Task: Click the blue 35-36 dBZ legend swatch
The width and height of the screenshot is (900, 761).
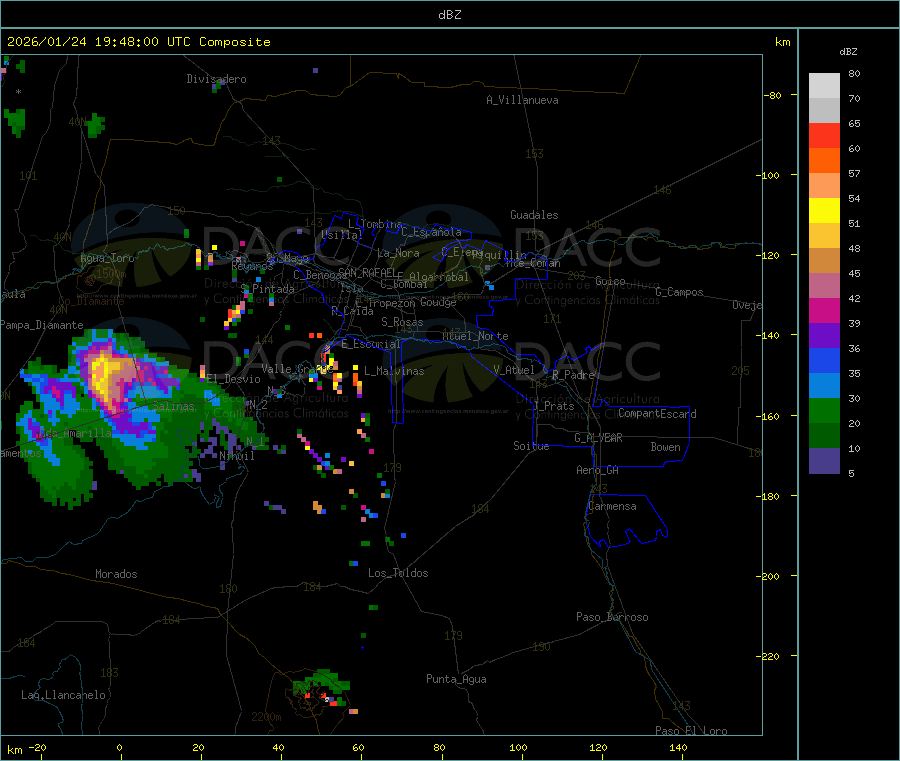Action: pyautogui.click(x=824, y=360)
